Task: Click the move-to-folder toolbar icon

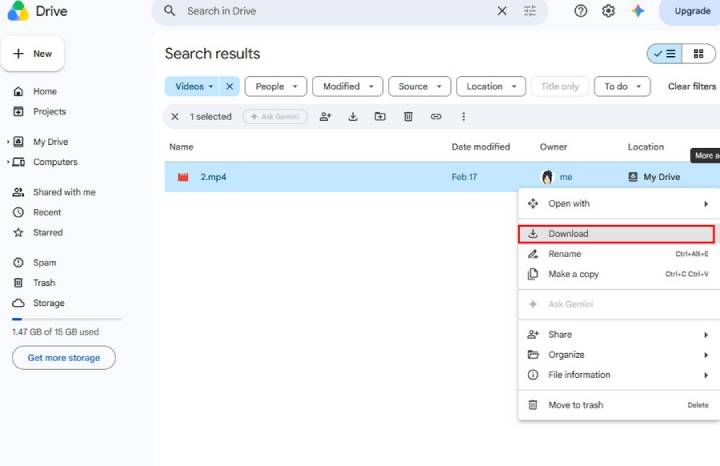Action: pyautogui.click(x=380, y=117)
